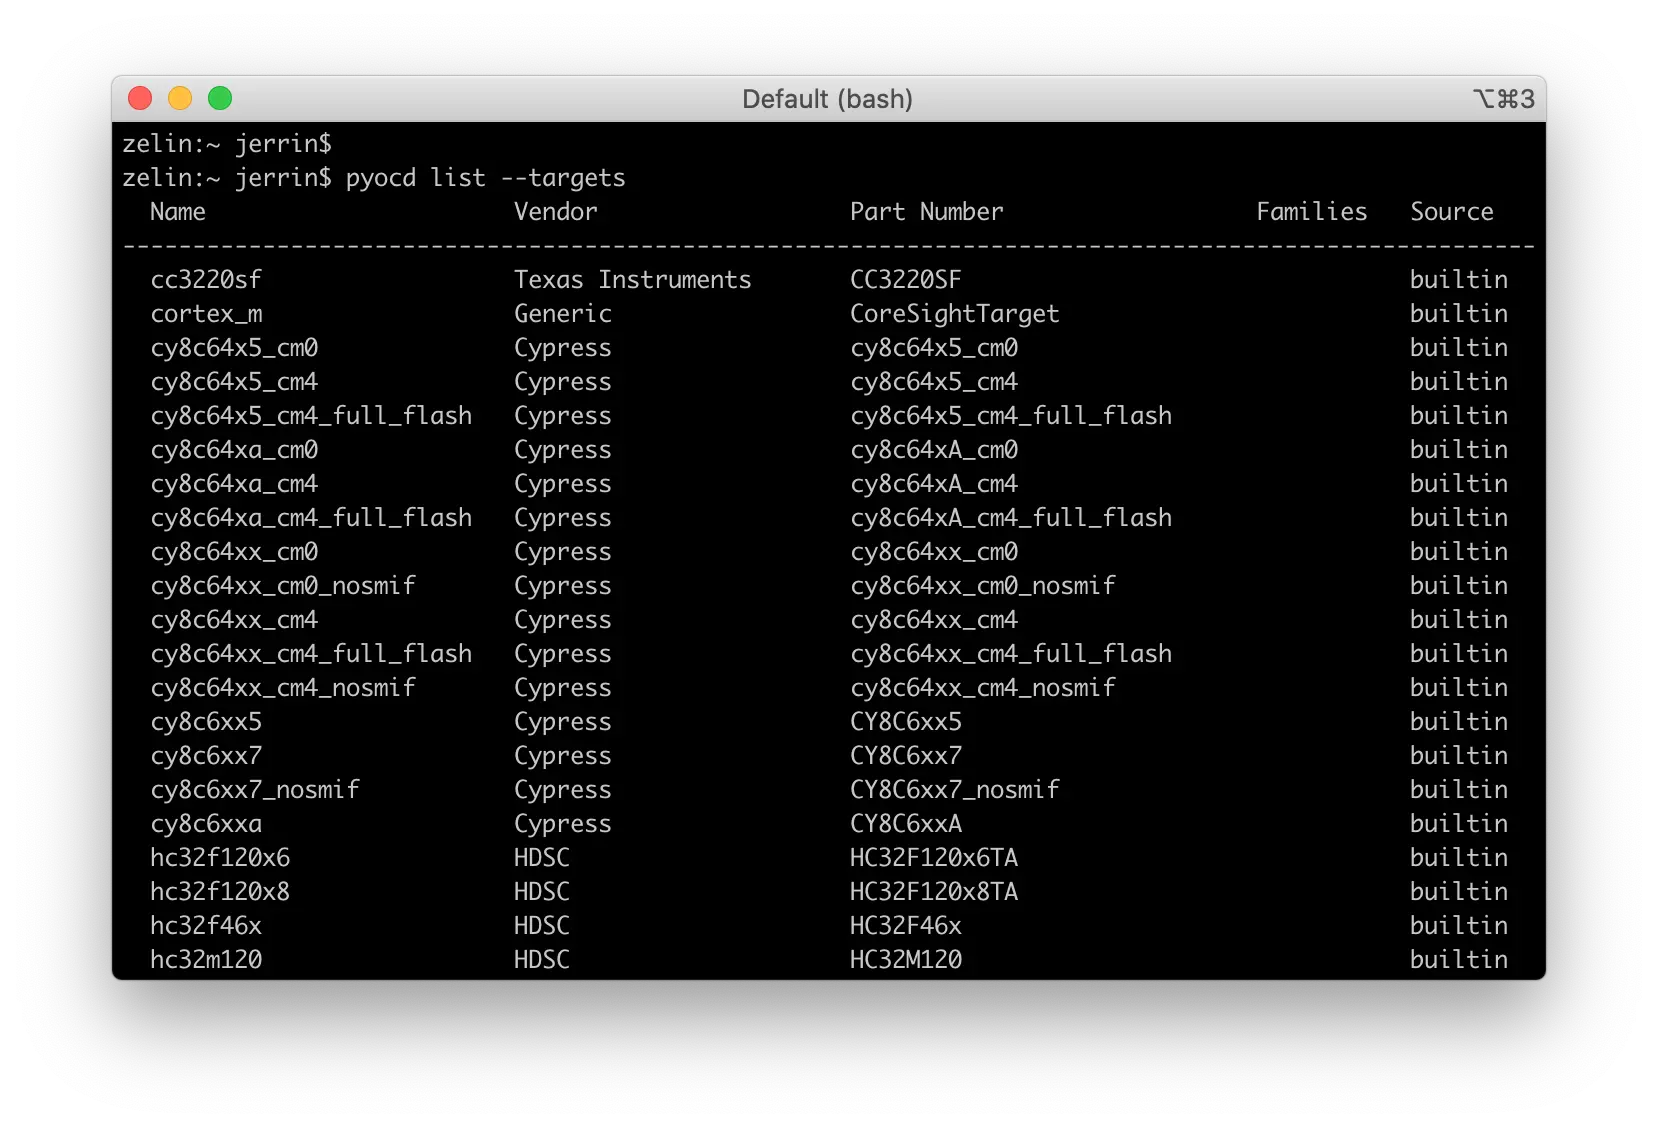Click the part number 'cy8c64xA_cm0'

coord(934,450)
